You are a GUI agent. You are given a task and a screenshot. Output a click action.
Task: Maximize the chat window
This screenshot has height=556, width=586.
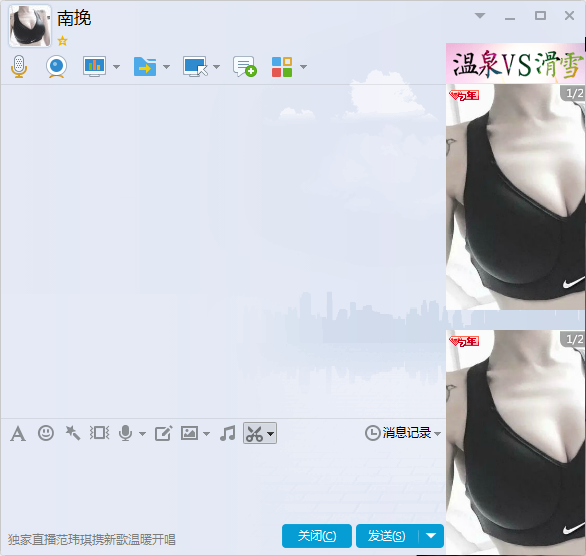[x=540, y=16]
